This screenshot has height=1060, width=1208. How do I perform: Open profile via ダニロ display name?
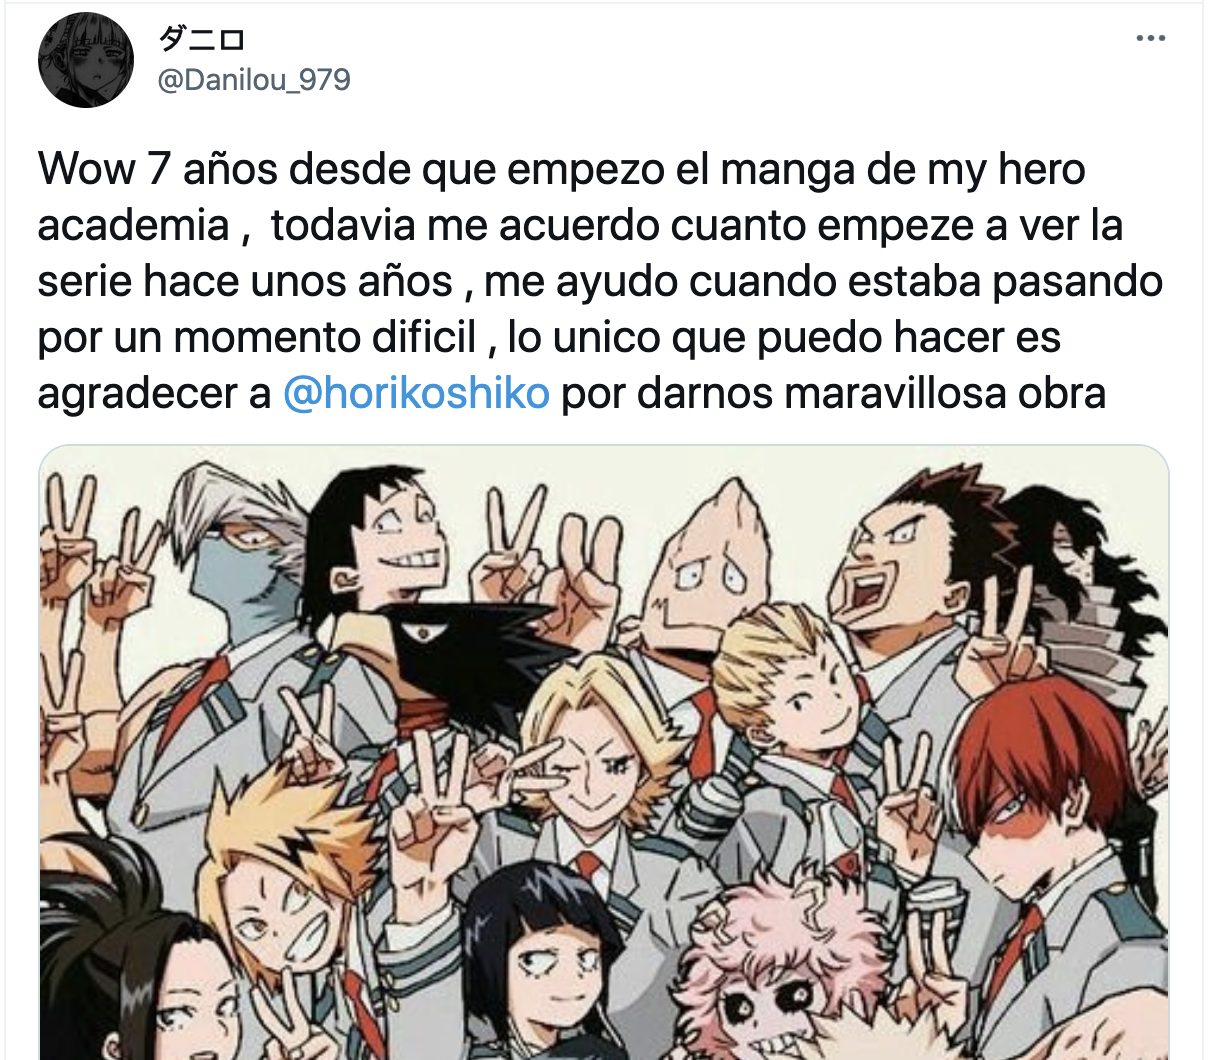tap(201, 39)
